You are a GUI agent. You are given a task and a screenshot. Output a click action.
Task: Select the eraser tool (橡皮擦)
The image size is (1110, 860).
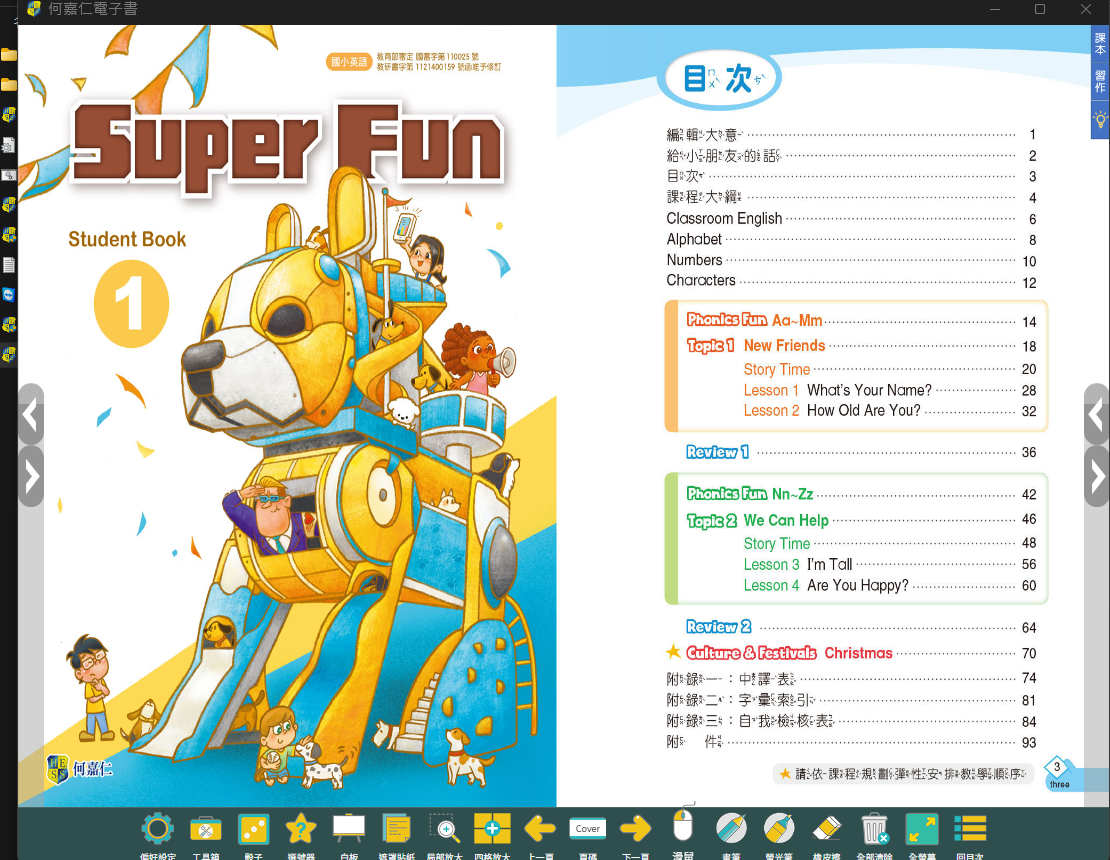(x=827, y=828)
